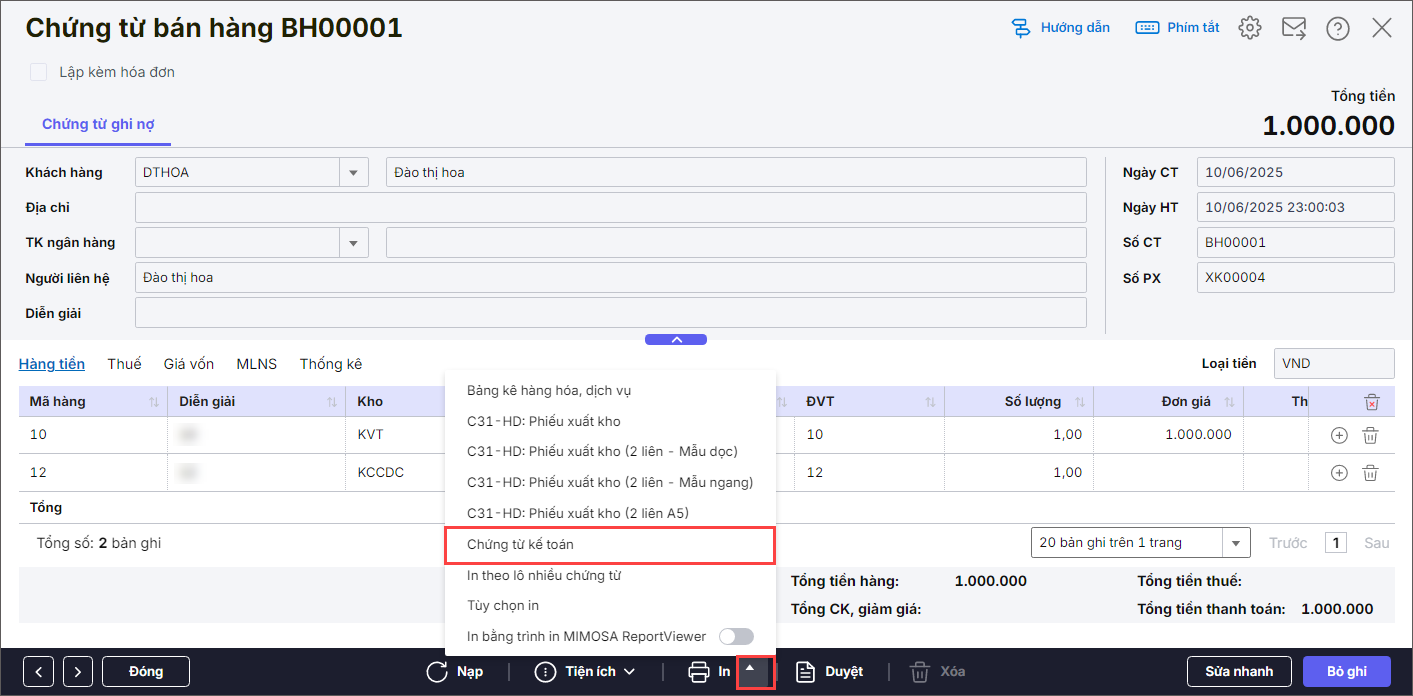1413x696 pixels.
Task: Click the Nạp reload button
Action: 455,672
